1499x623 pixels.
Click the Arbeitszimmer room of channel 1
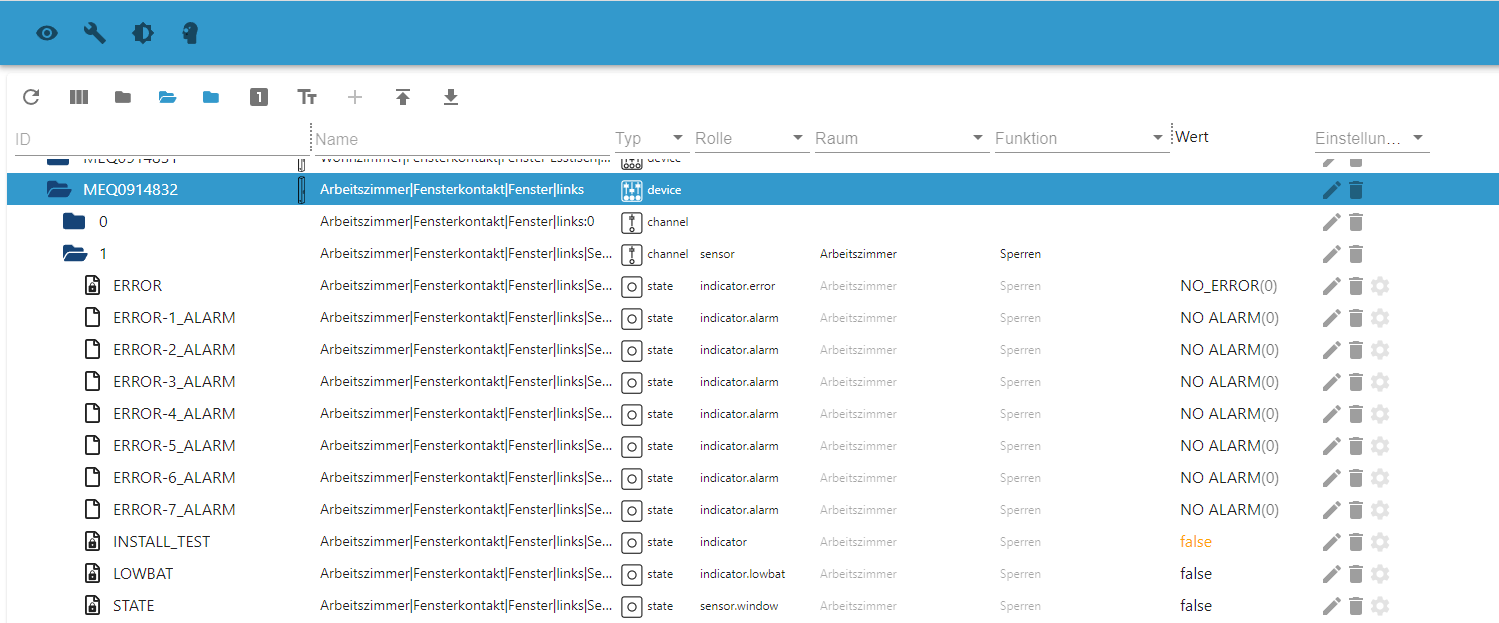point(858,254)
